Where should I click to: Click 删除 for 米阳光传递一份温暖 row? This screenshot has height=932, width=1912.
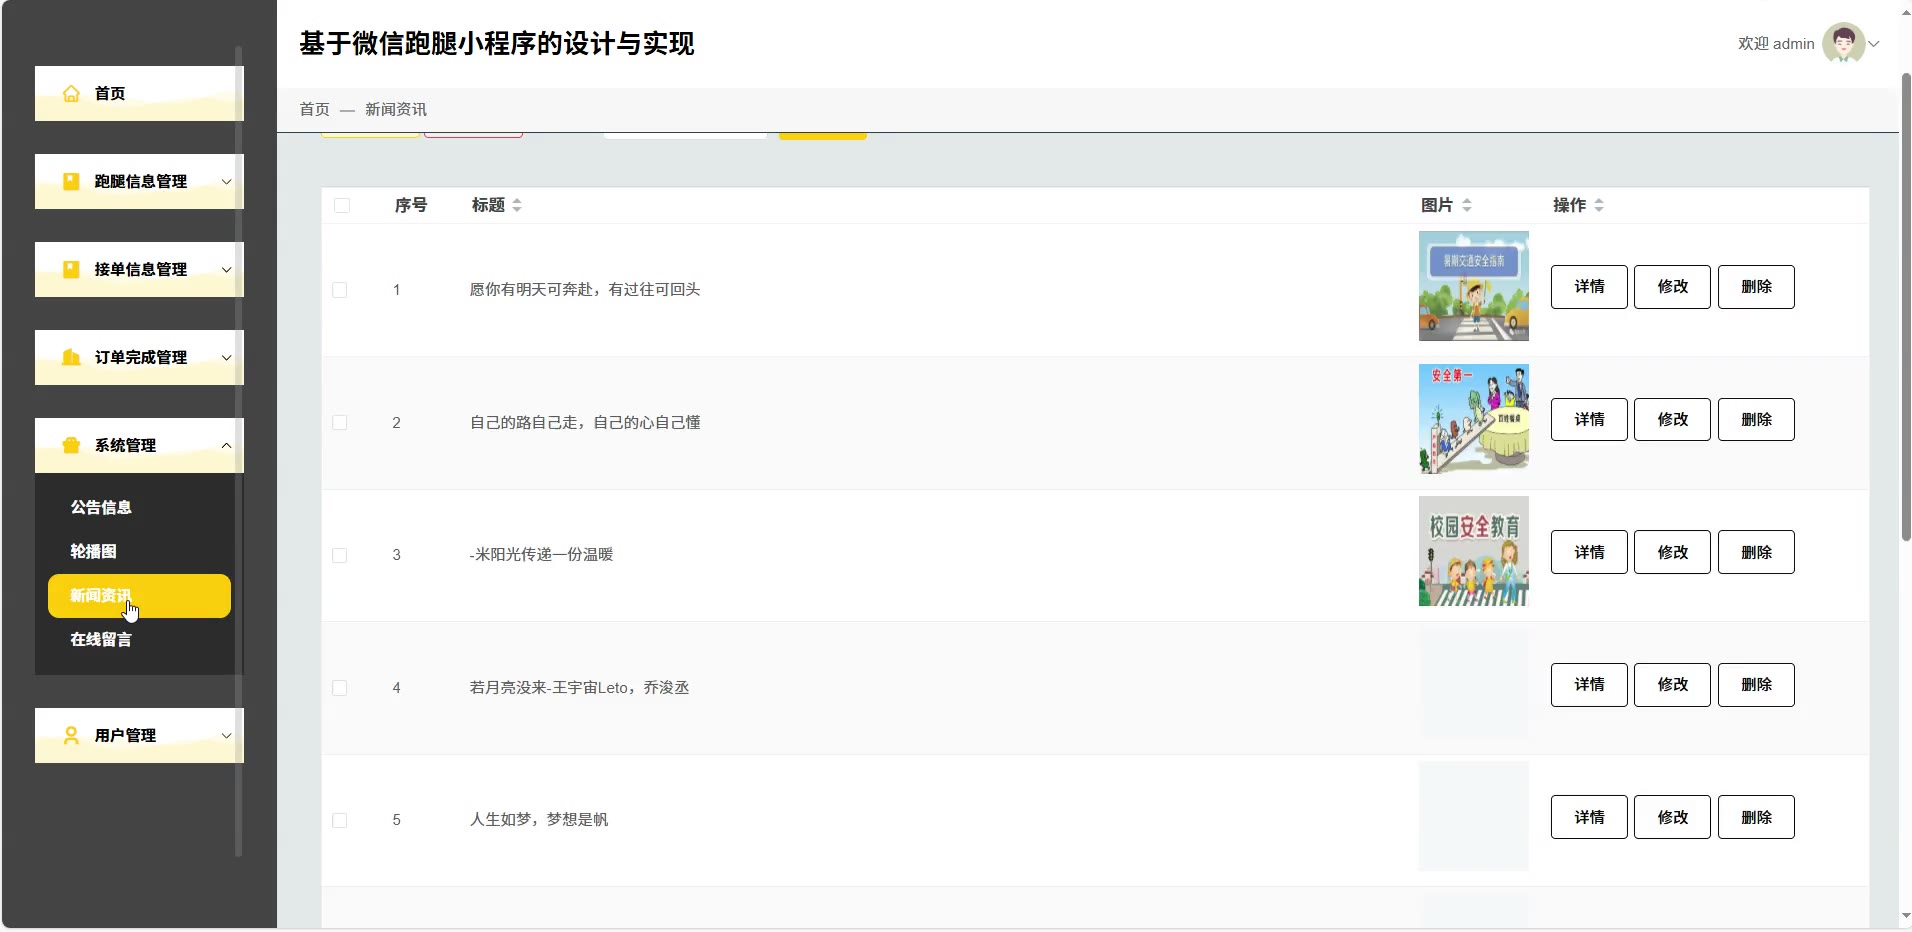click(1756, 553)
